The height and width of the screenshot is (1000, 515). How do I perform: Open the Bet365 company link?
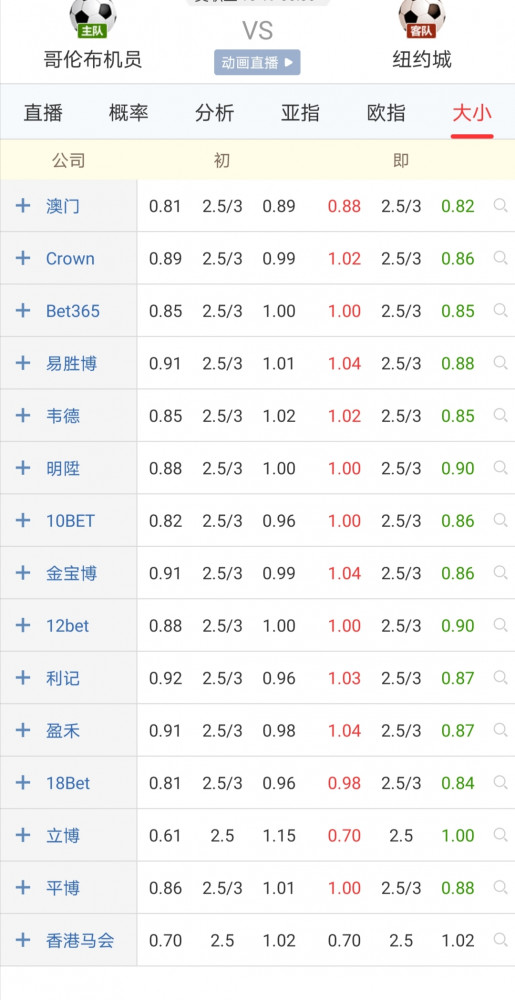tap(73, 311)
